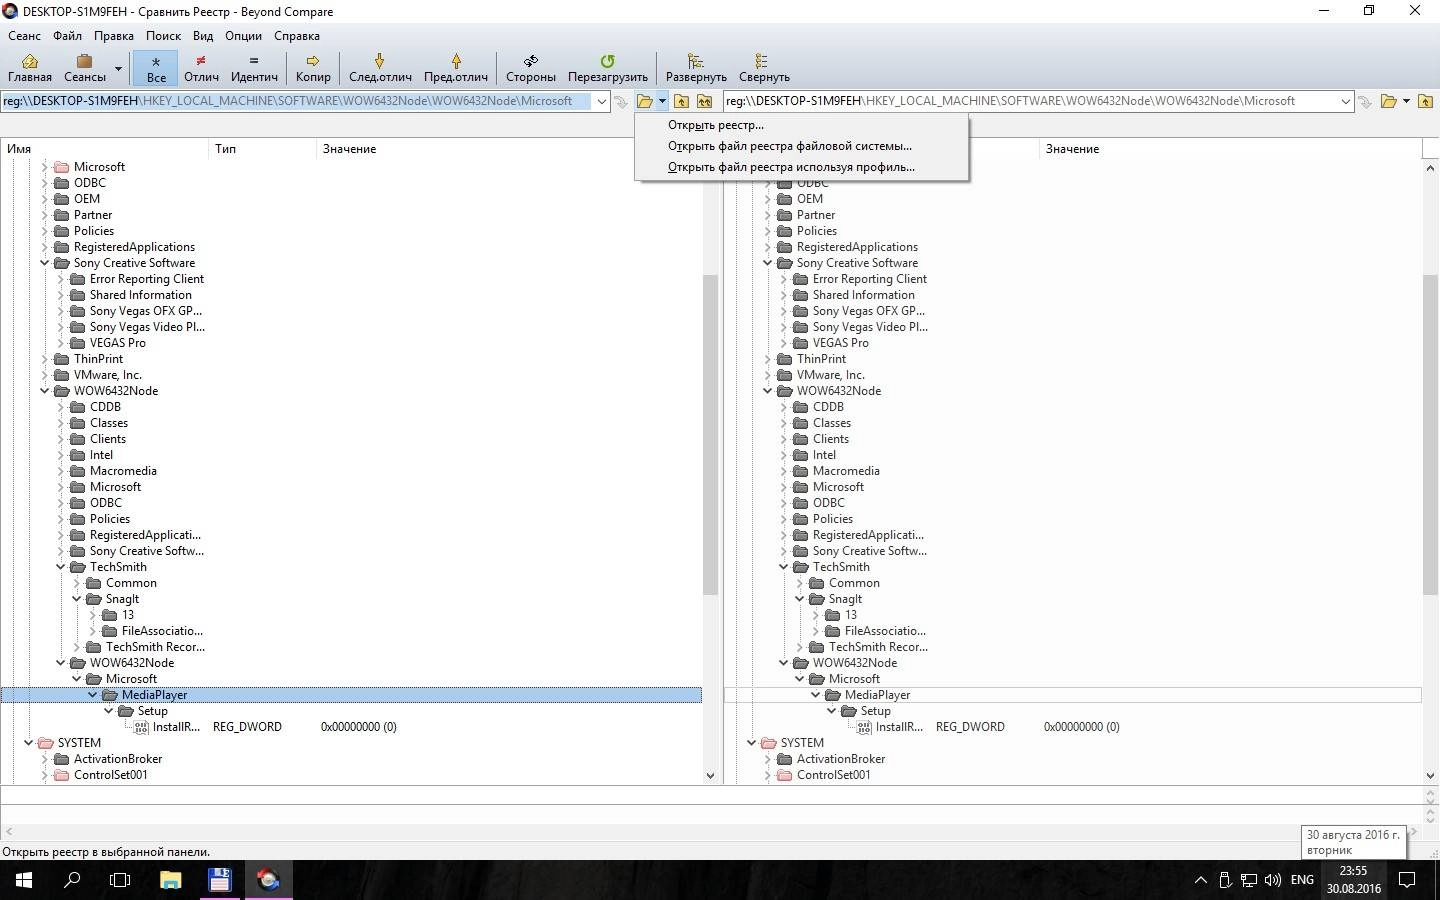Click right pane scroll down arrow
Image resolution: width=1440 pixels, height=900 pixels.
coord(1430,775)
